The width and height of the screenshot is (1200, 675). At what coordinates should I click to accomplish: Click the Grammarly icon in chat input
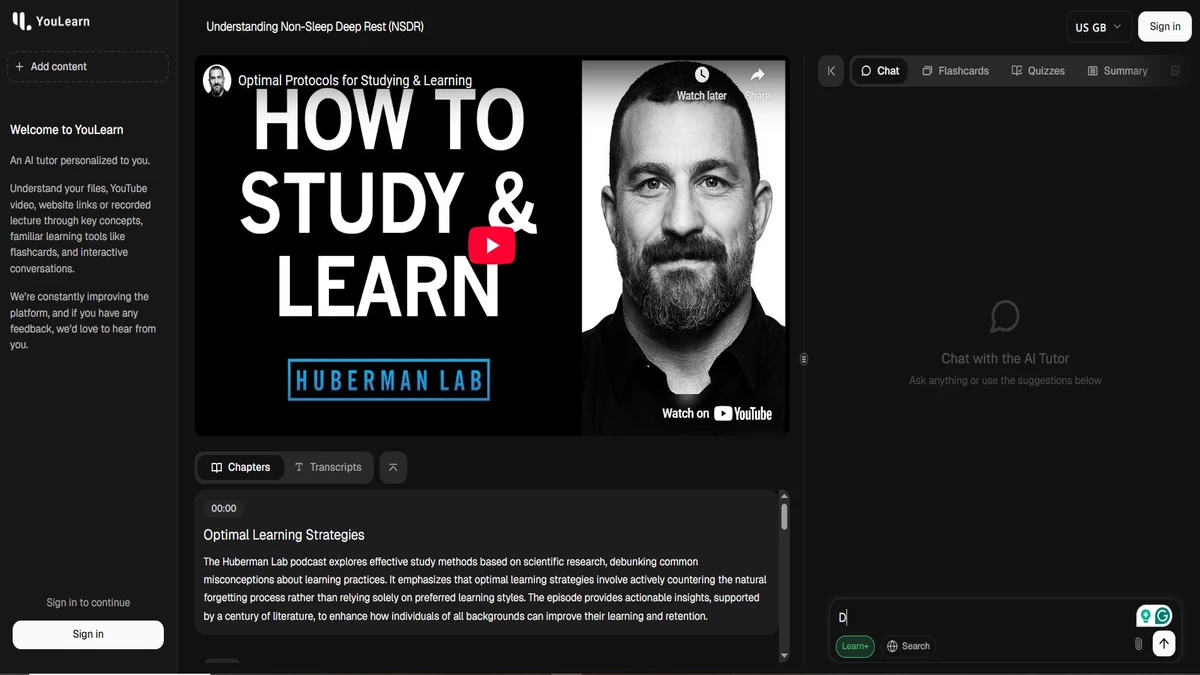pyautogui.click(x=1163, y=616)
